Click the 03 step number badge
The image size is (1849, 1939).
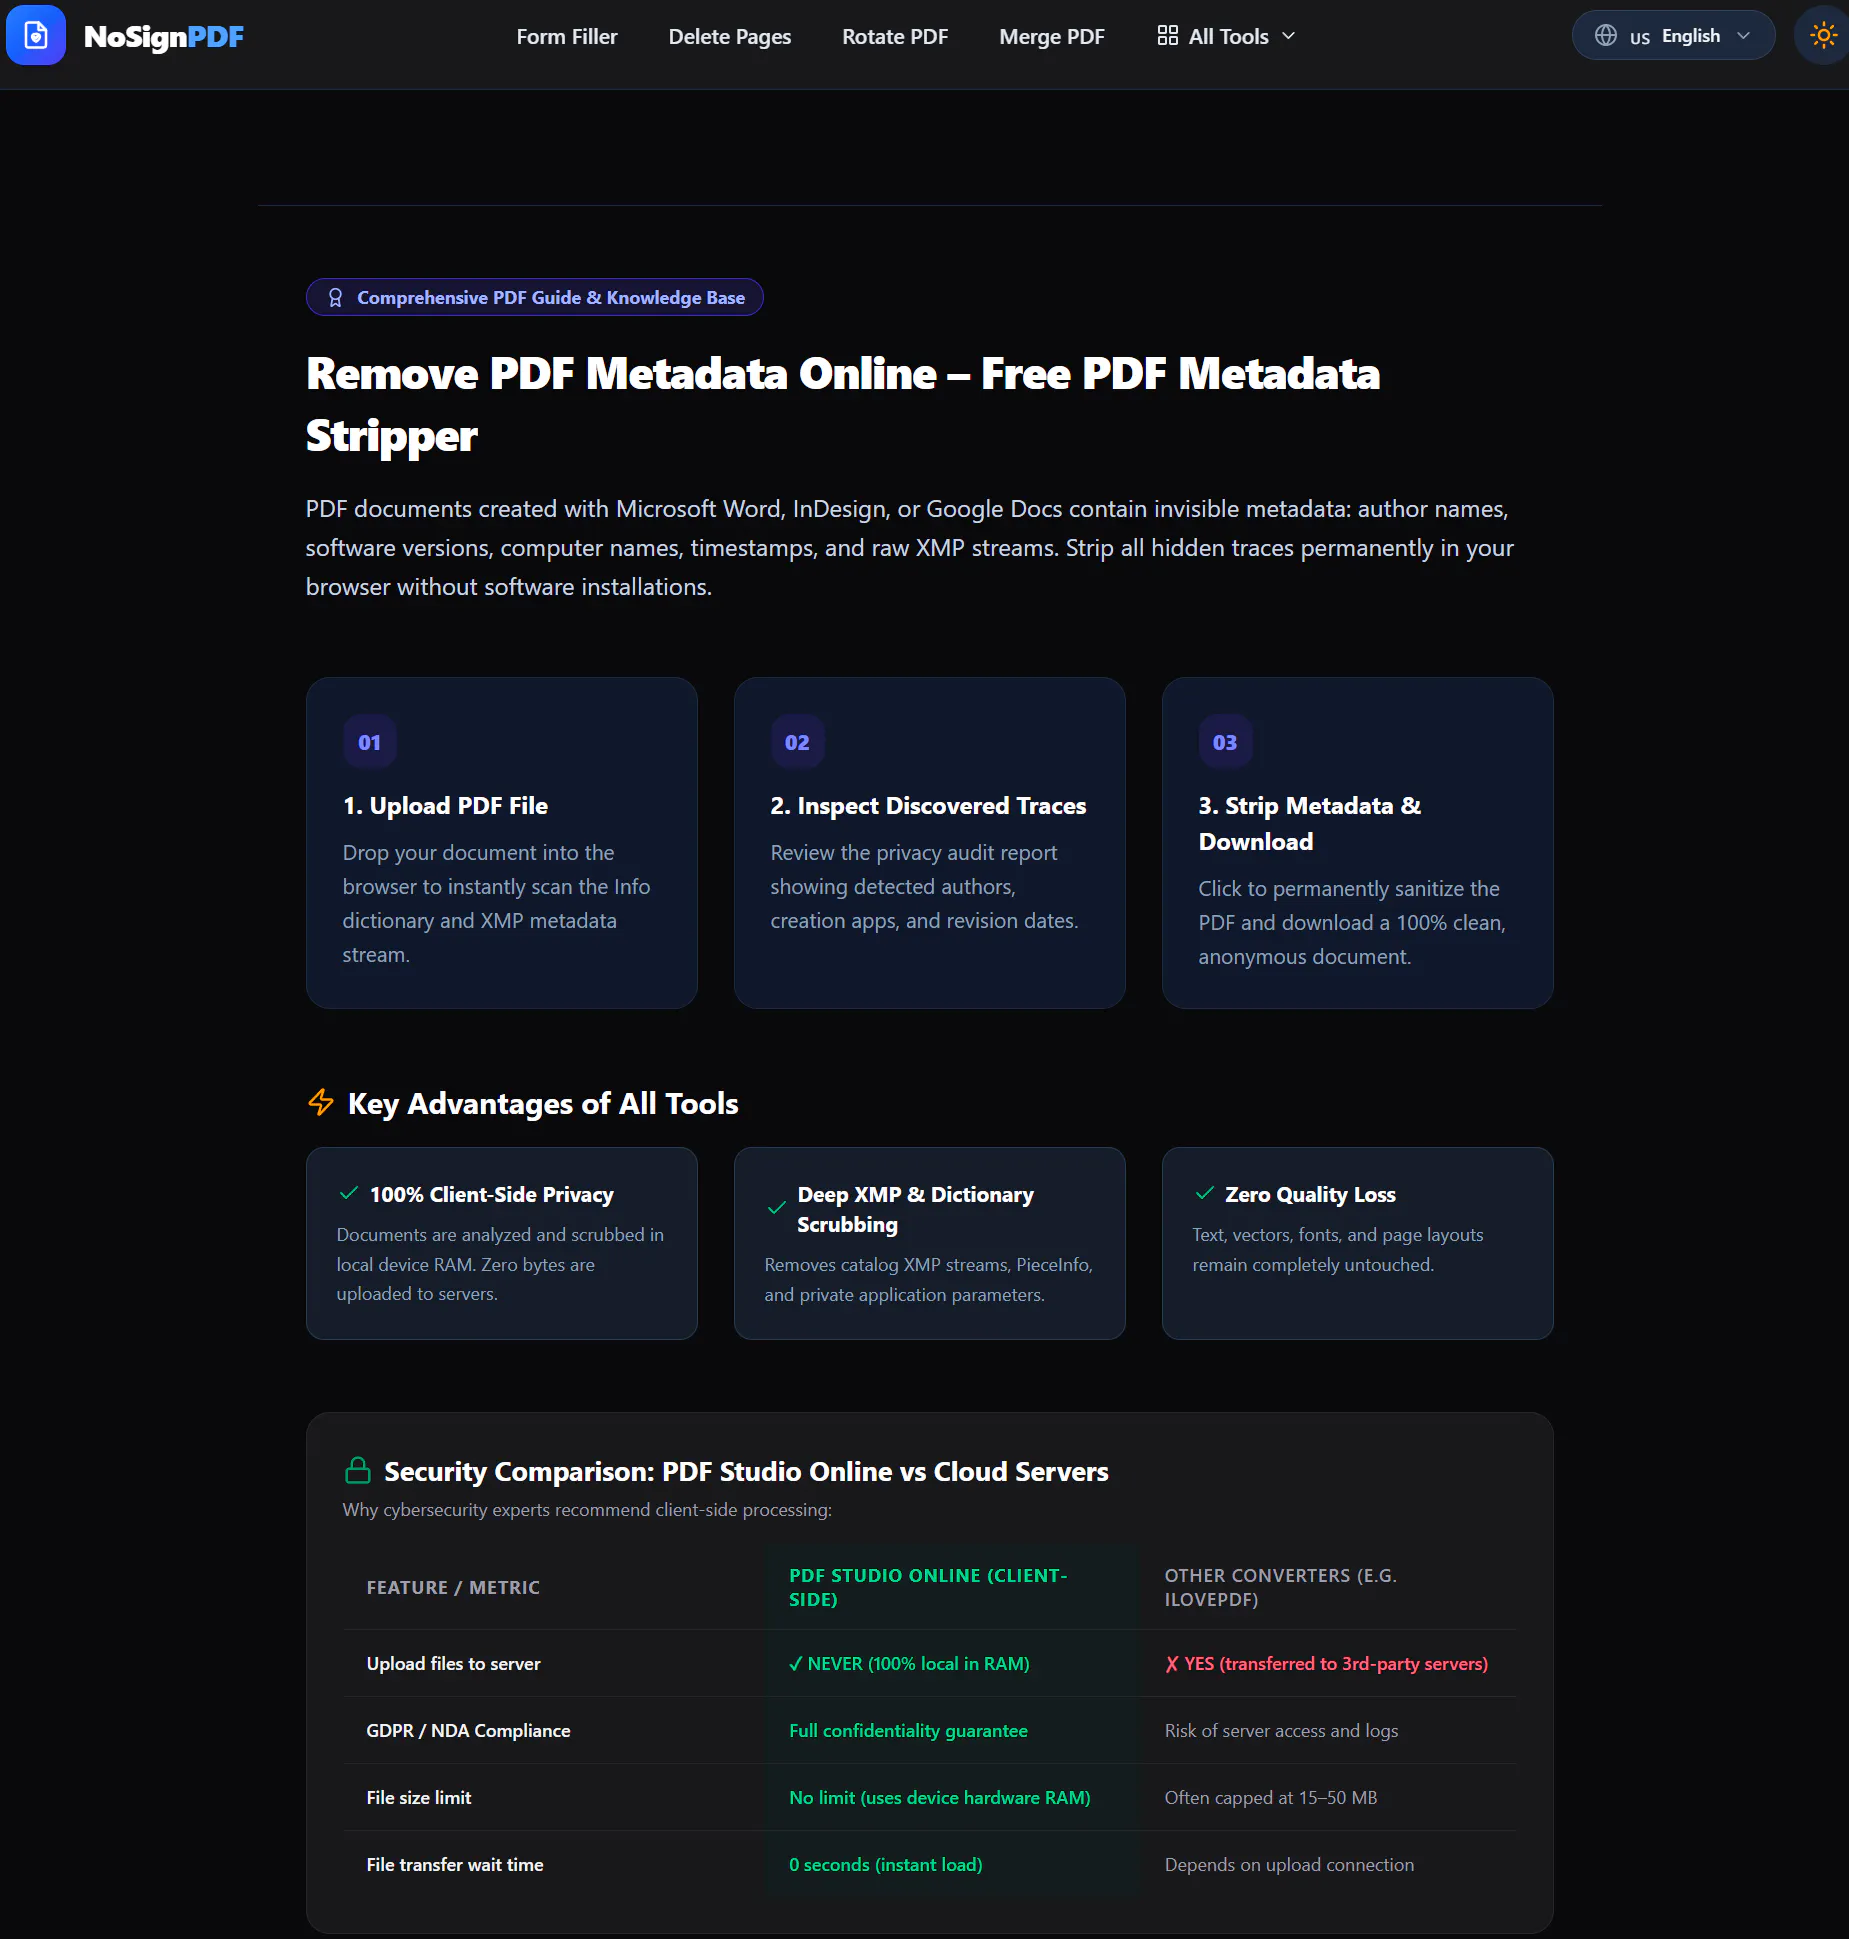[x=1225, y=742]
